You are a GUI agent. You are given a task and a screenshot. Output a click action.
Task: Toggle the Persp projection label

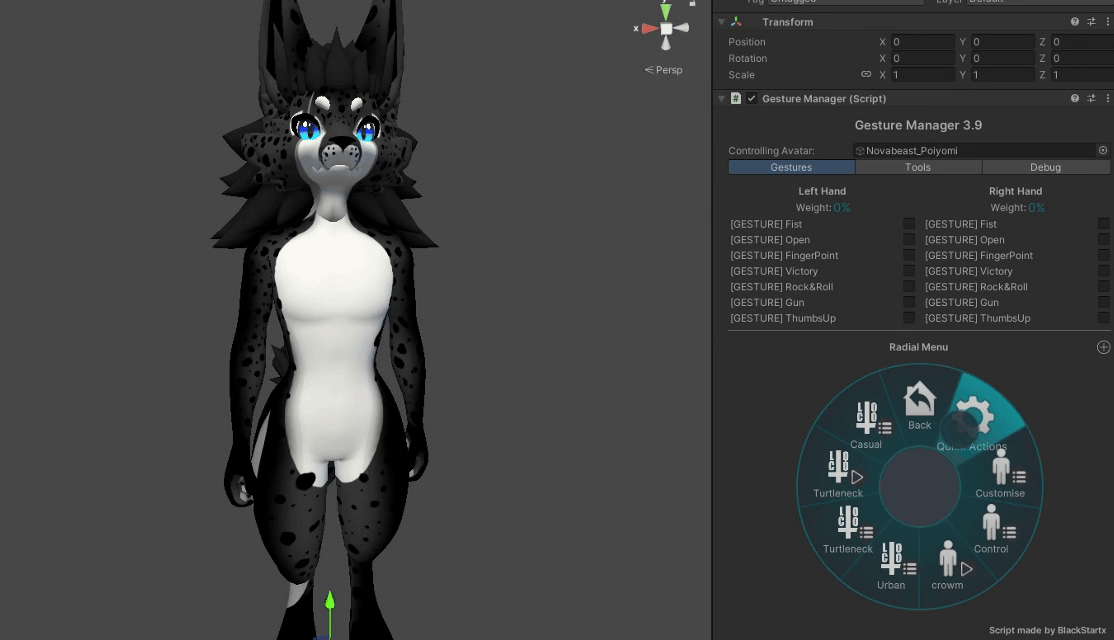click(664, 70)
